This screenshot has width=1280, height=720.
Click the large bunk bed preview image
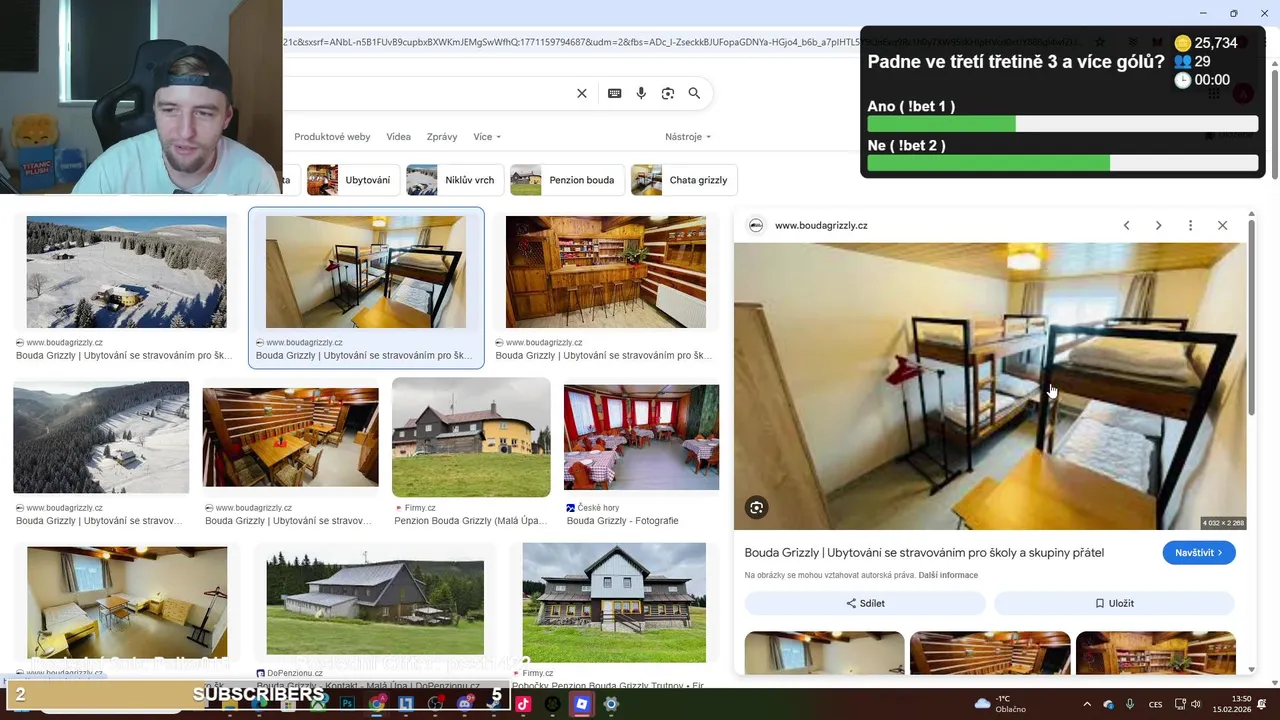pos(990,386)
